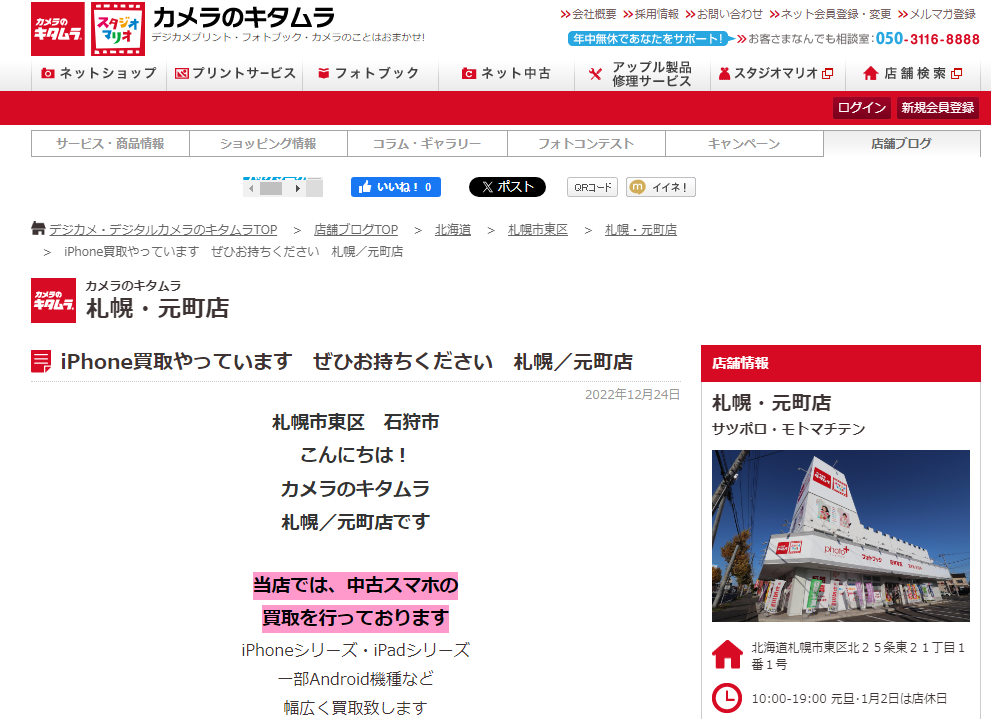This screenshot has width=991, height=719.
Task: Open アップル製品修理サービス menu item
Action: pos(643,74)
